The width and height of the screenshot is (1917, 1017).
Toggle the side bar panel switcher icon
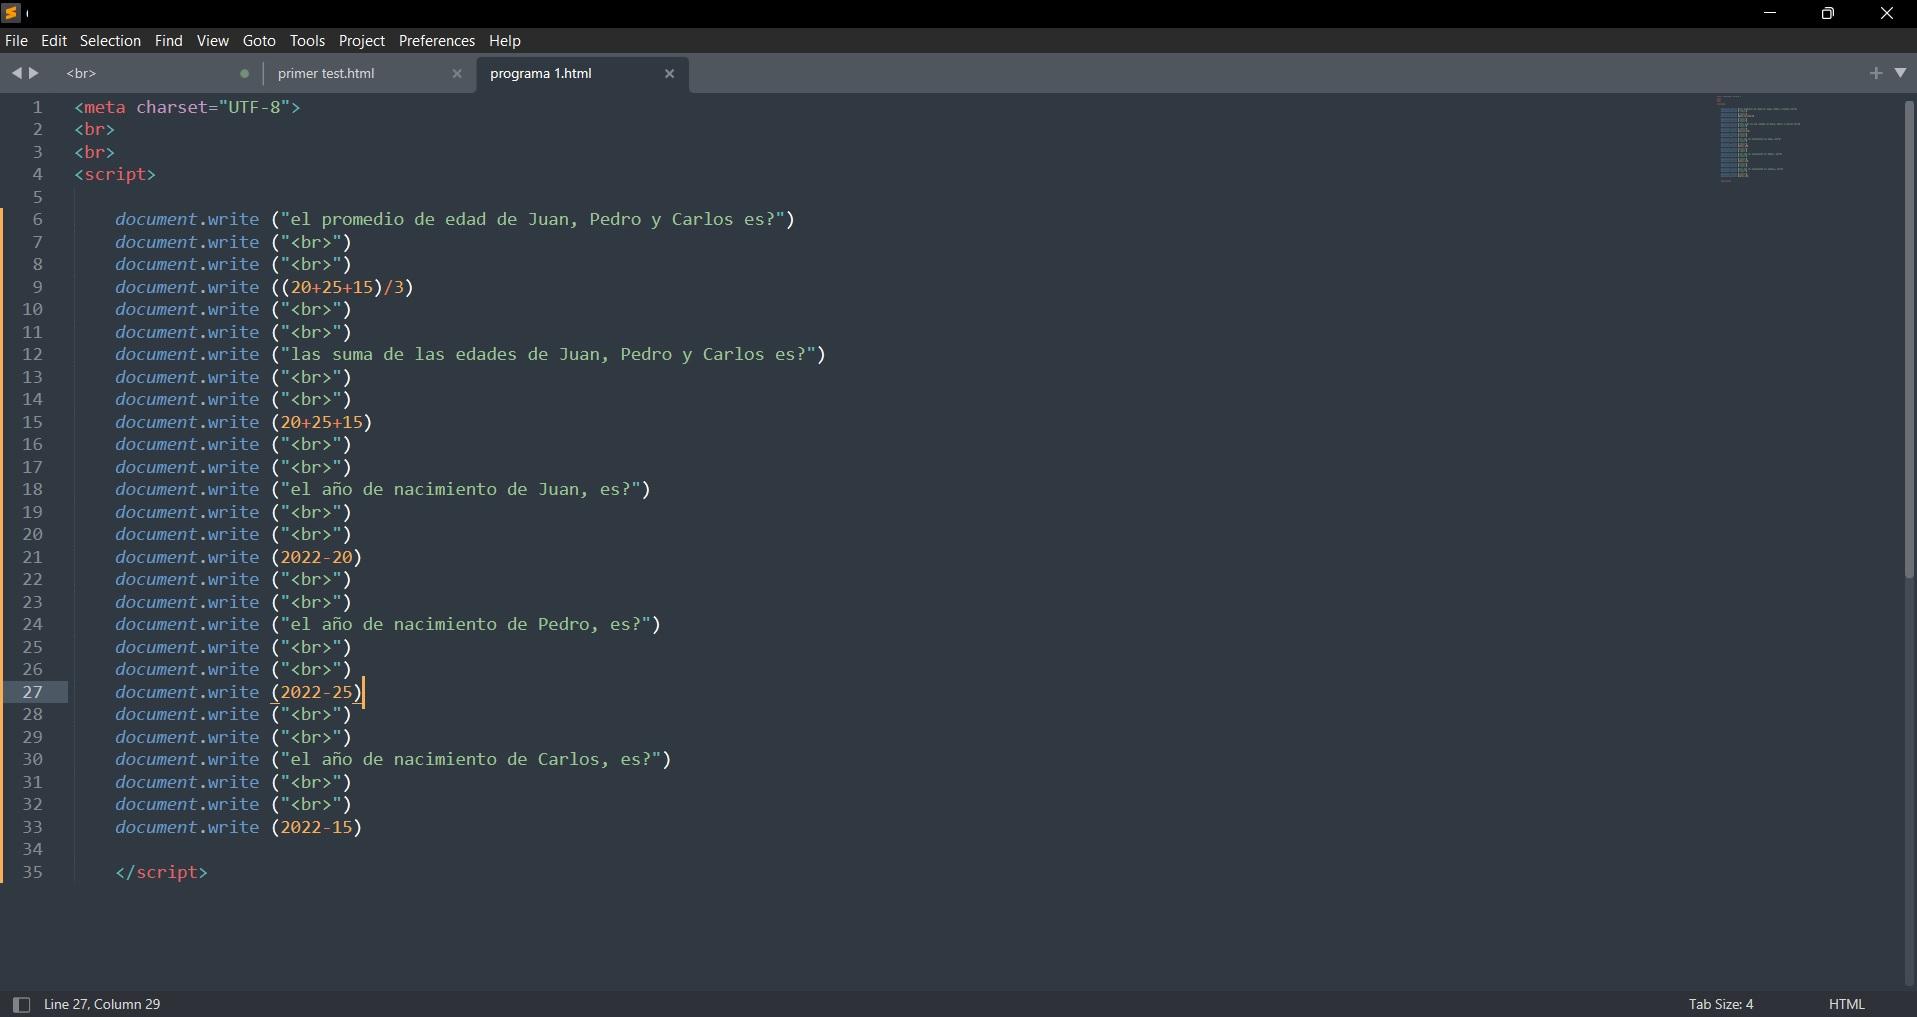(x=21, y=1004)
